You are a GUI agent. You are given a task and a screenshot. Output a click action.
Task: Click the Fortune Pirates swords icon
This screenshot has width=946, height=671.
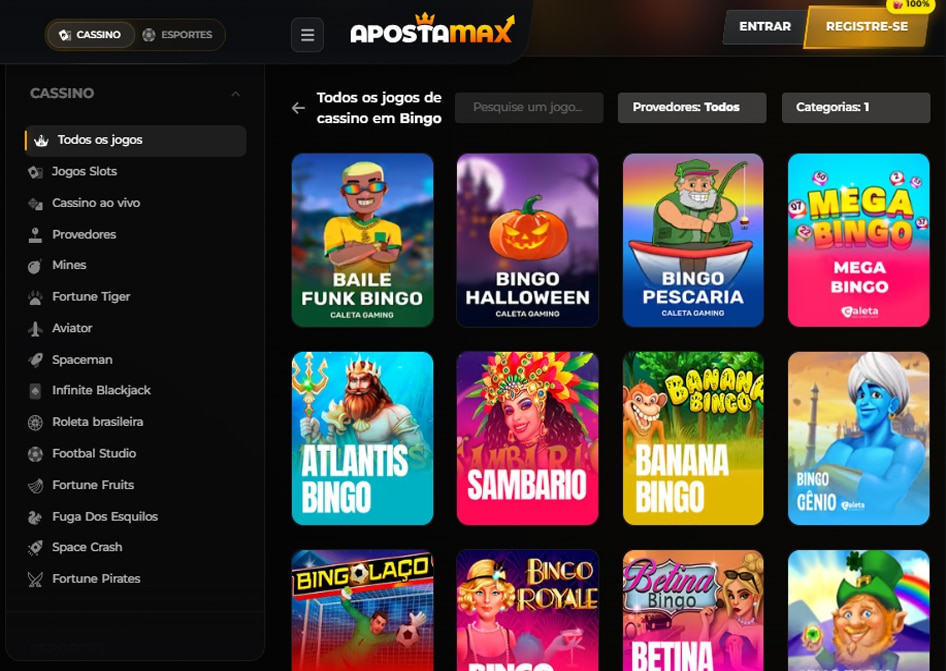36,579
